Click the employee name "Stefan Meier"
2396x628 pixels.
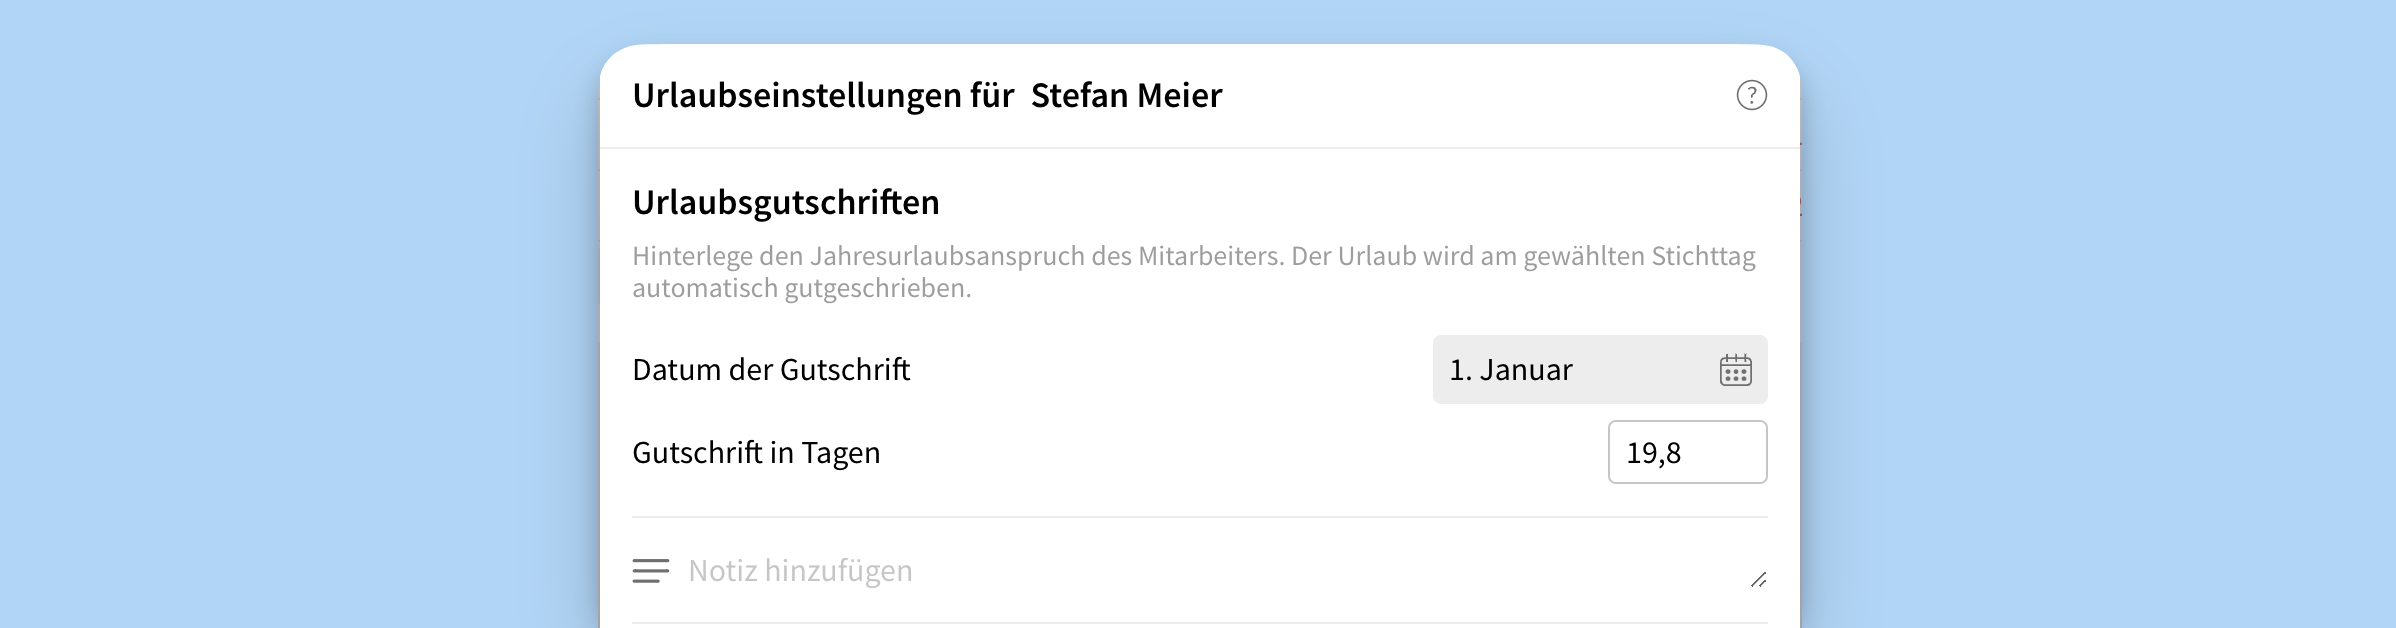(1126, 96)
